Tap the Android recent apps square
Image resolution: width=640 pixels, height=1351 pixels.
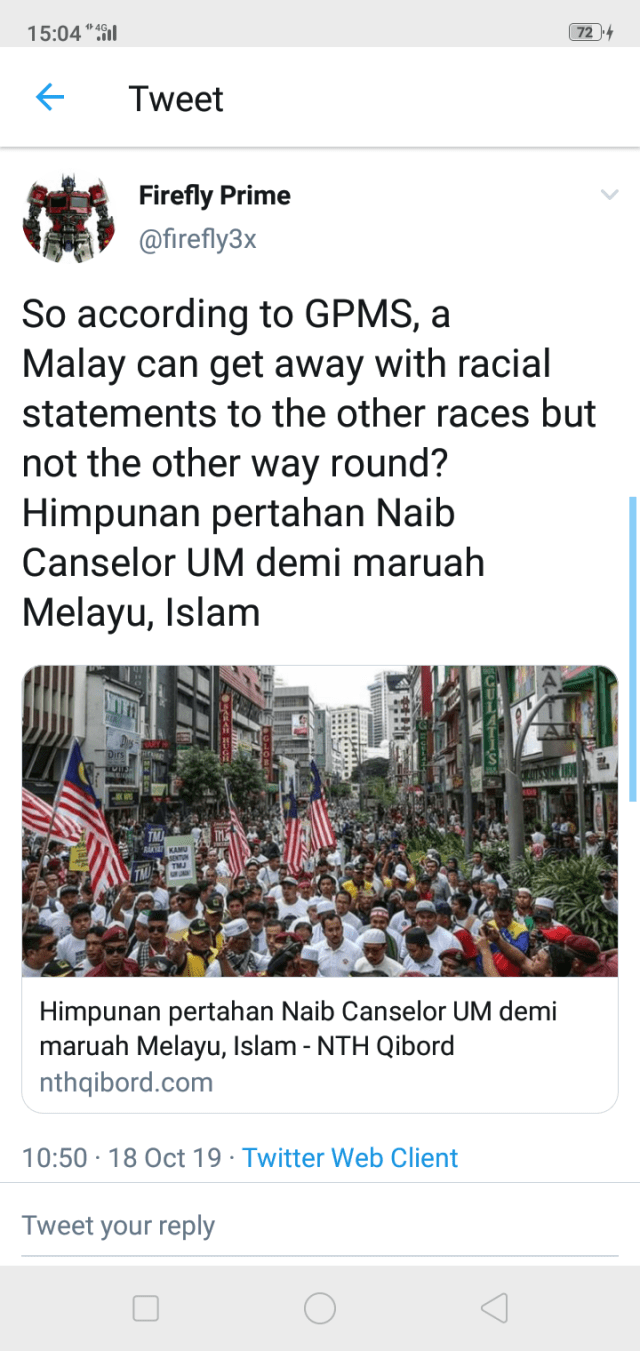tap(146, 1308)
